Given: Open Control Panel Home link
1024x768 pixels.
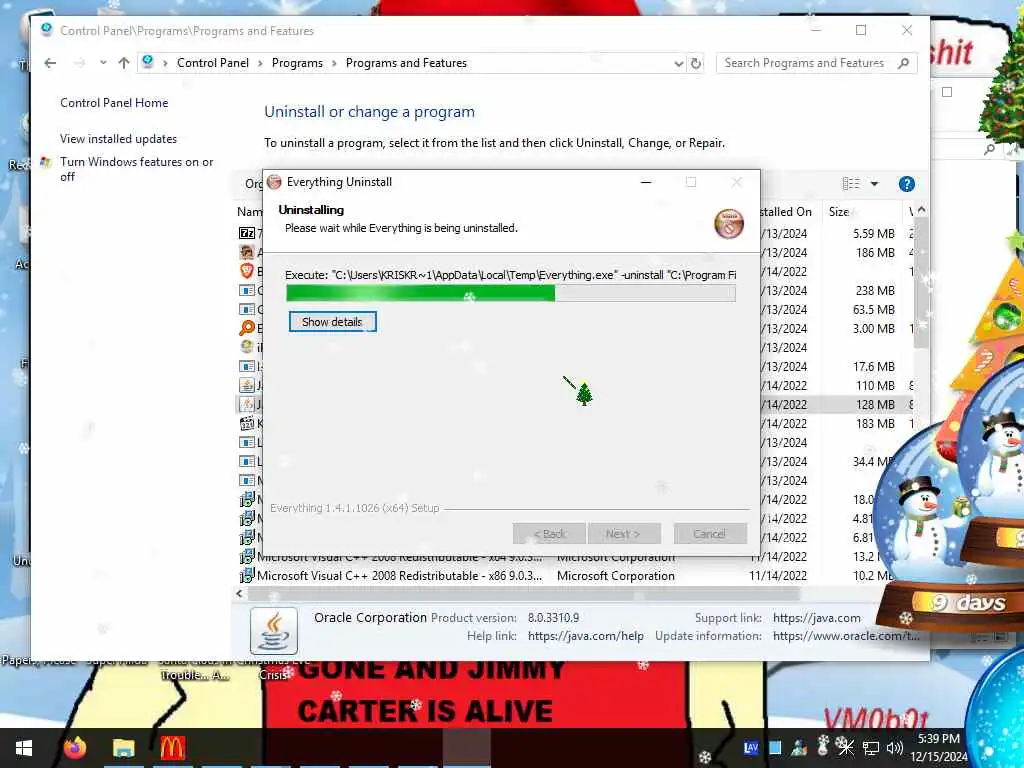Looking at the screenshot, I should tap(114, 103).
